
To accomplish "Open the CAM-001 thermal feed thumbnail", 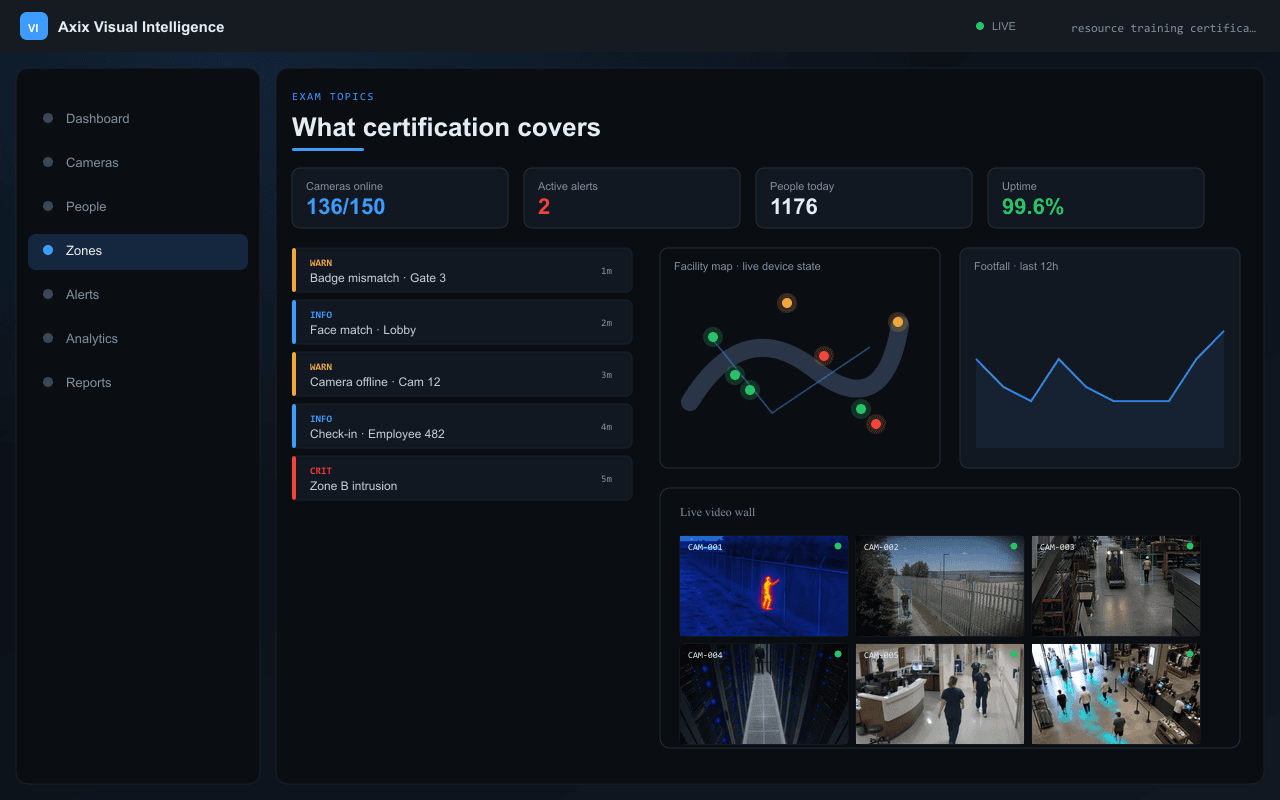I will pyautogui.click(x=764, y=586).
